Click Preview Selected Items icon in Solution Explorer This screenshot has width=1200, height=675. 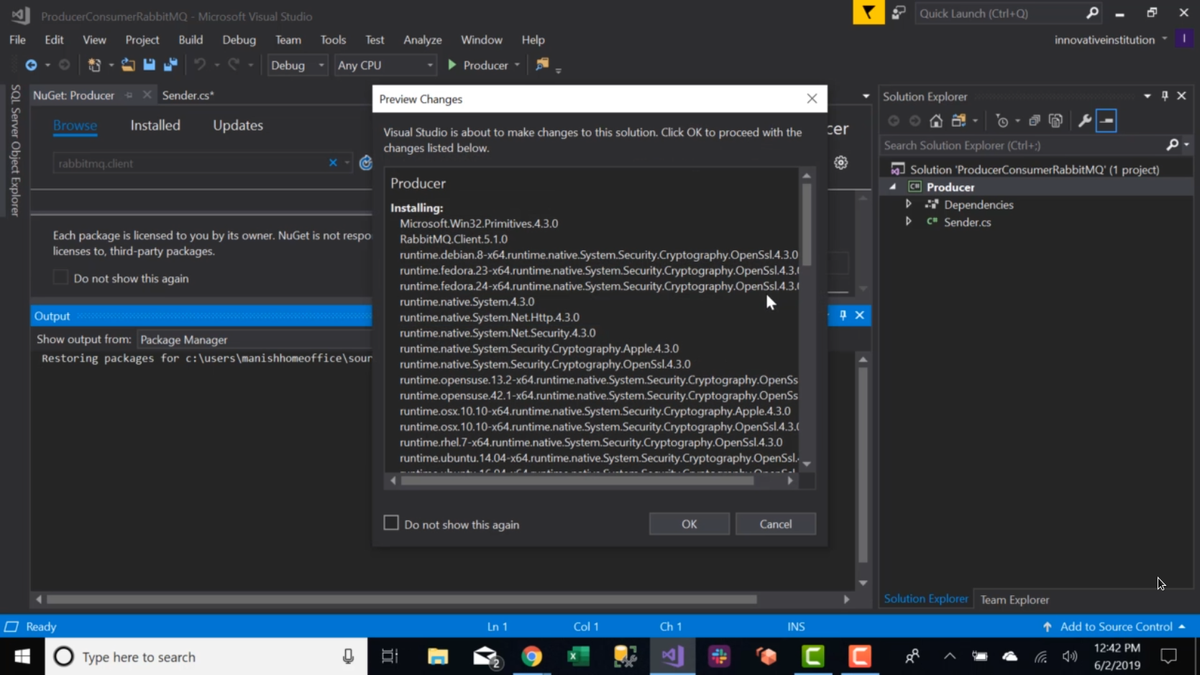[1106, 121]
